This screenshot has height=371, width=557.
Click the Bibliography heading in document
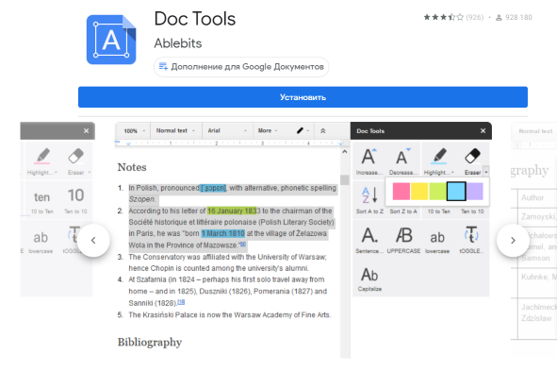click(x=150, y=342)
